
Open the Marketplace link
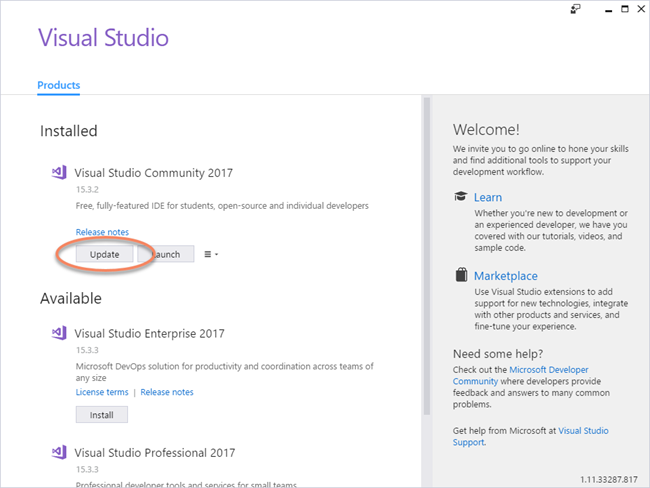tap(506, 276)
